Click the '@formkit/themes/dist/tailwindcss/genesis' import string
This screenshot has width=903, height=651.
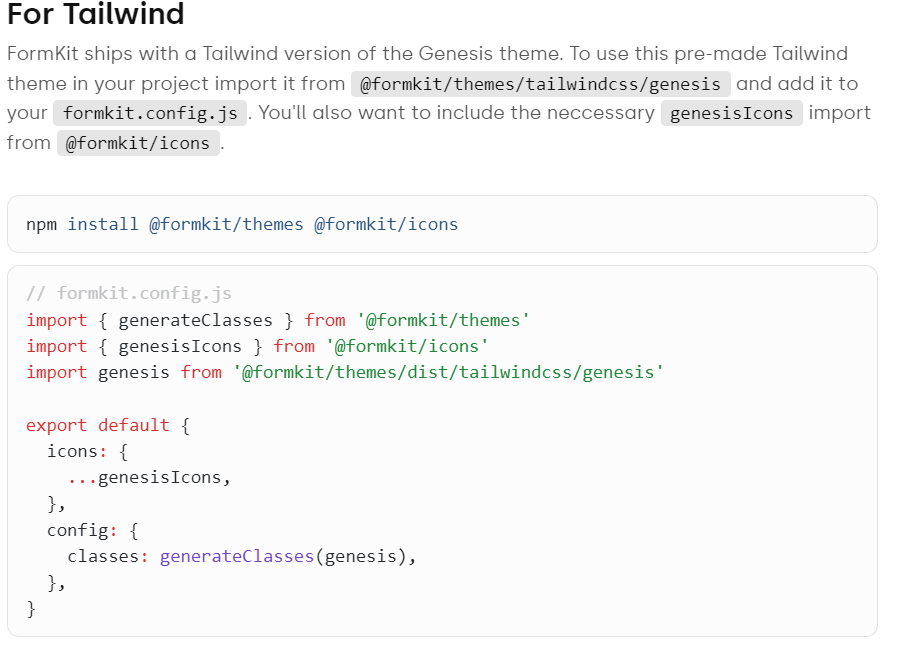(x=448, y=372)
